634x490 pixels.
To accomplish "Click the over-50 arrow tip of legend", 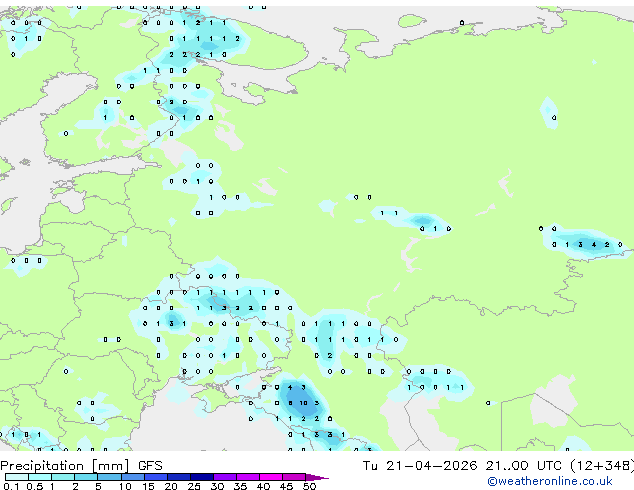I will point(317,477).
